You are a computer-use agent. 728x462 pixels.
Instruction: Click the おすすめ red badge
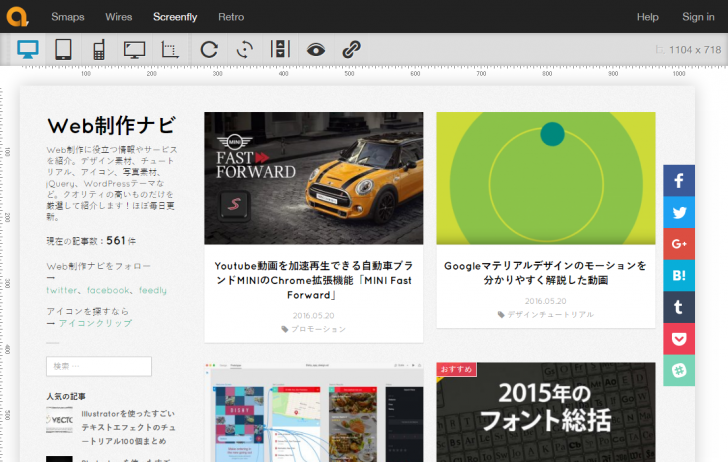(456, 369)
